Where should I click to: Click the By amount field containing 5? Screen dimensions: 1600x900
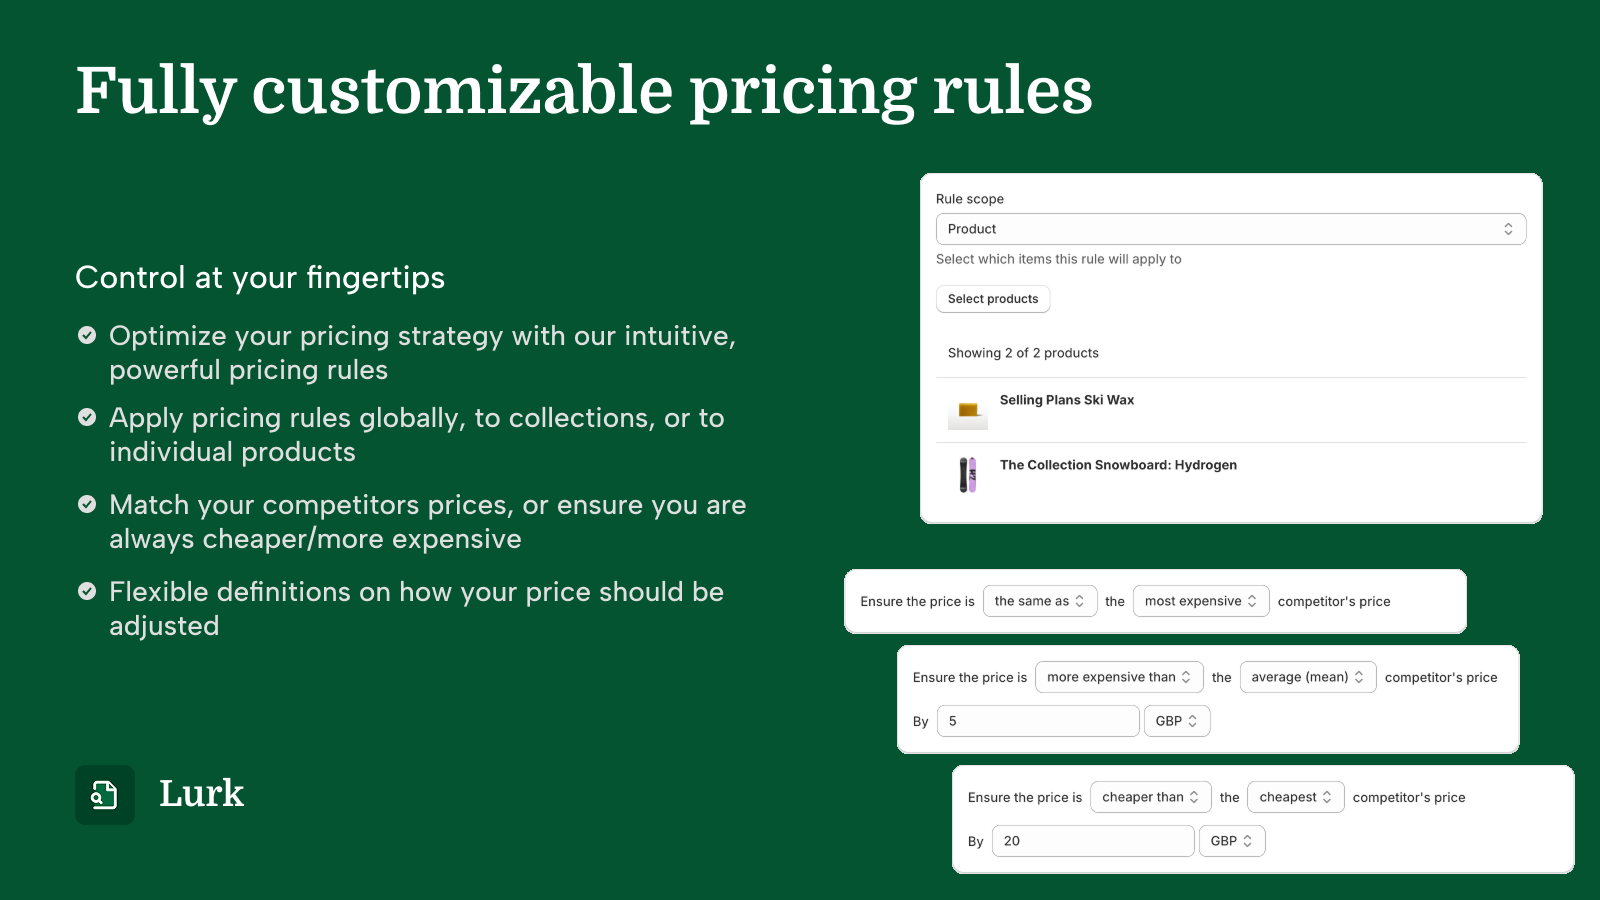tap(1038, 721)
